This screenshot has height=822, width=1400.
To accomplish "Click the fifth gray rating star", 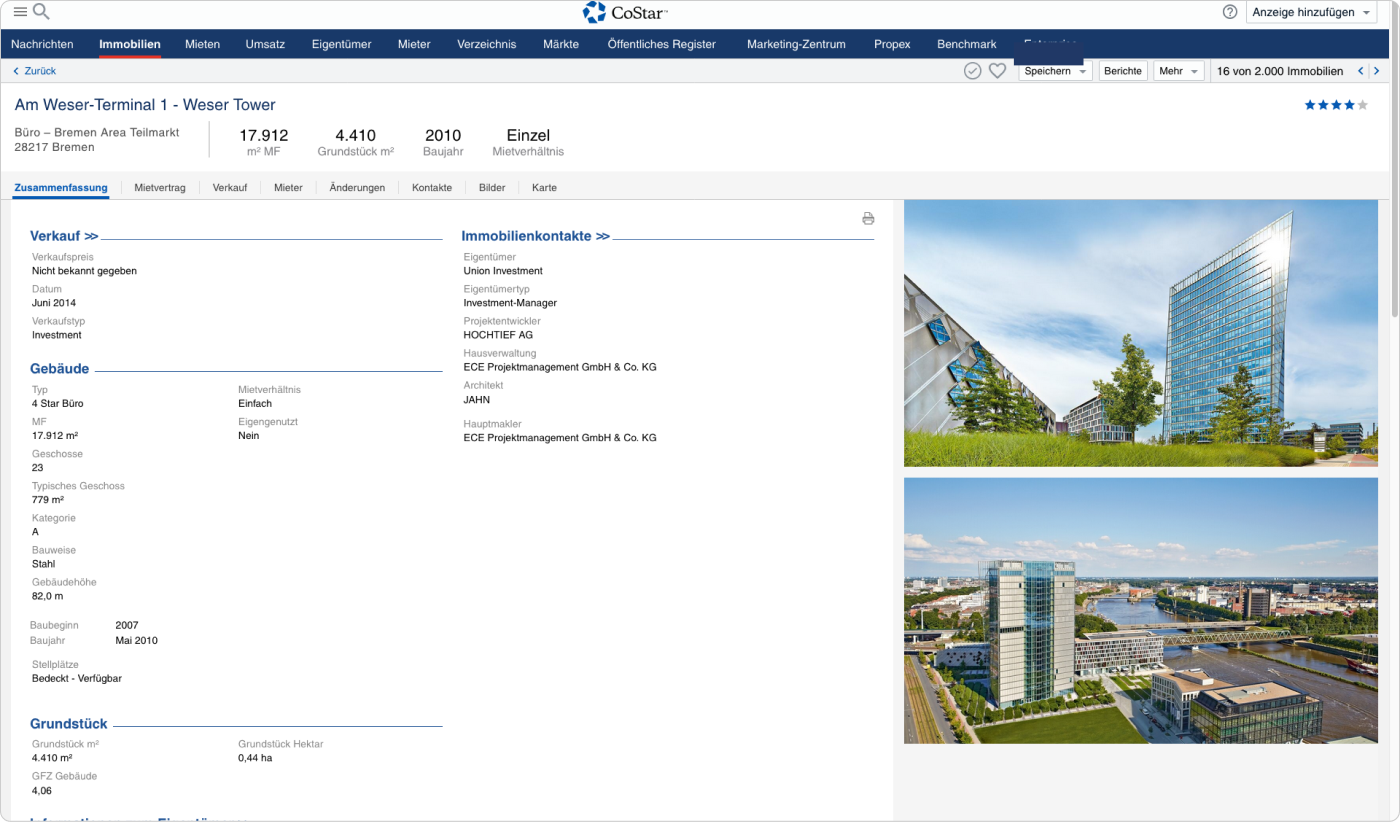I will (x=1362, y=105).
